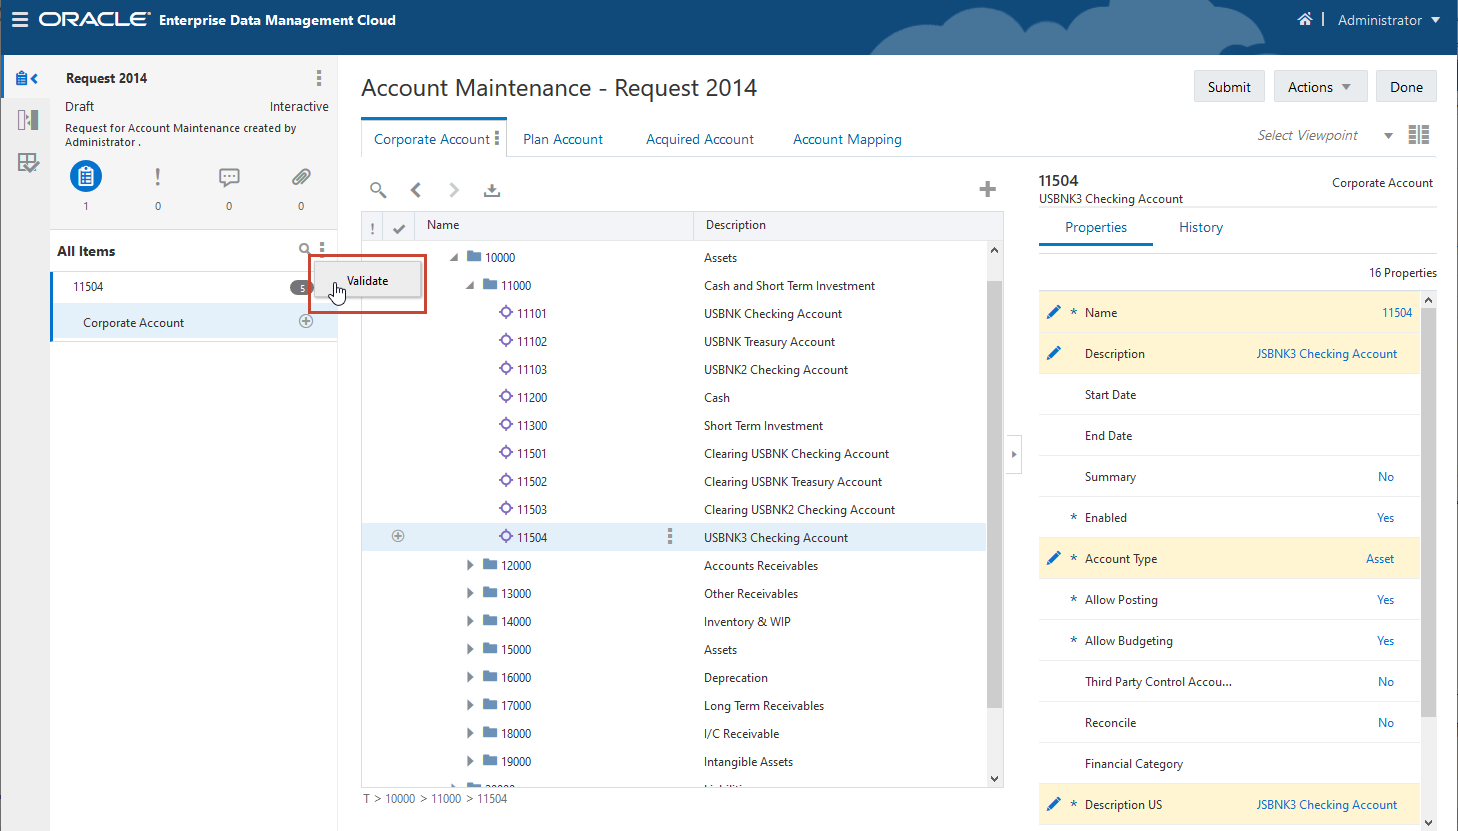This screenshot has width=1458, height=831.
Task: Choose Validate from the context menu
Action: pyautogui.click(x=368, y=281)
